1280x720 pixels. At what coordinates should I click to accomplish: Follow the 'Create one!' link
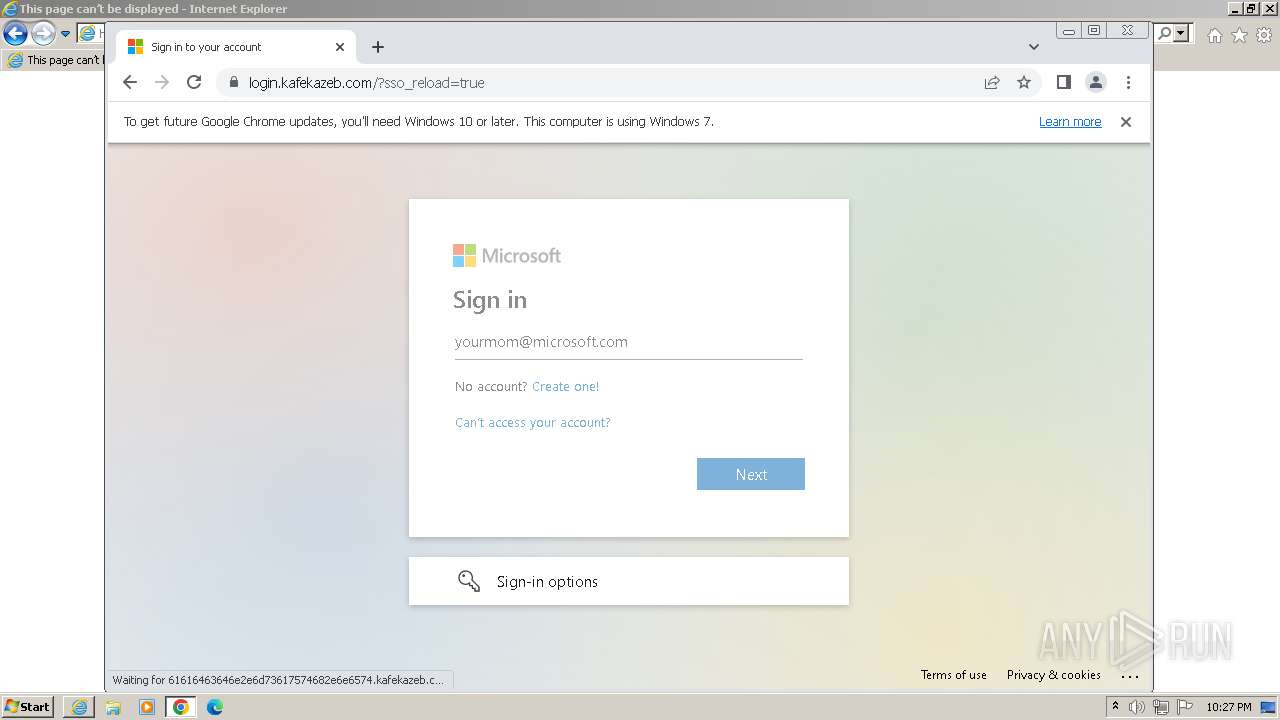[566, 387]
